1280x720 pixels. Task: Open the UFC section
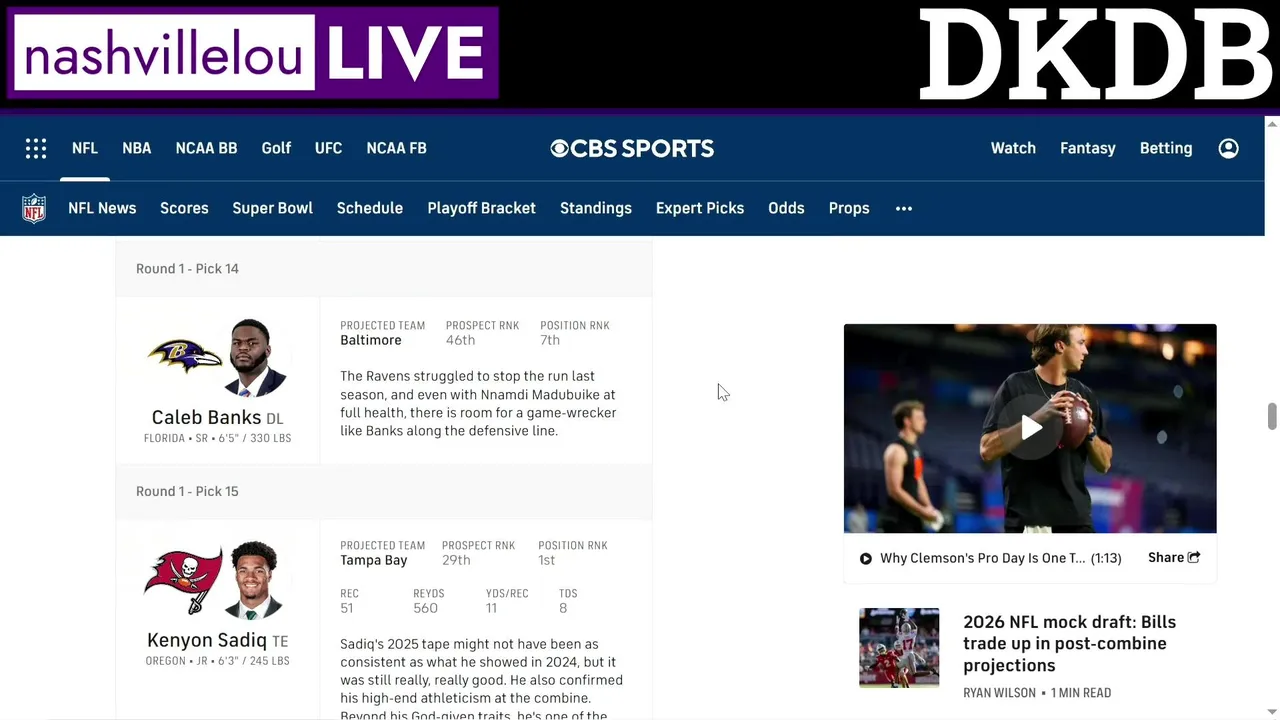[x=328, y=148]
